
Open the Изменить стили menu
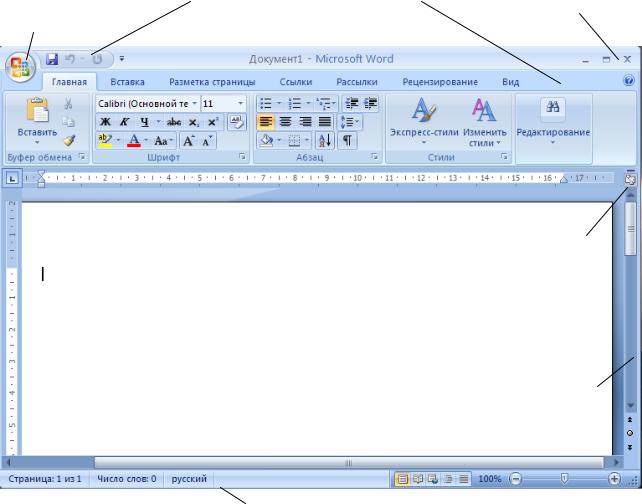484,122
